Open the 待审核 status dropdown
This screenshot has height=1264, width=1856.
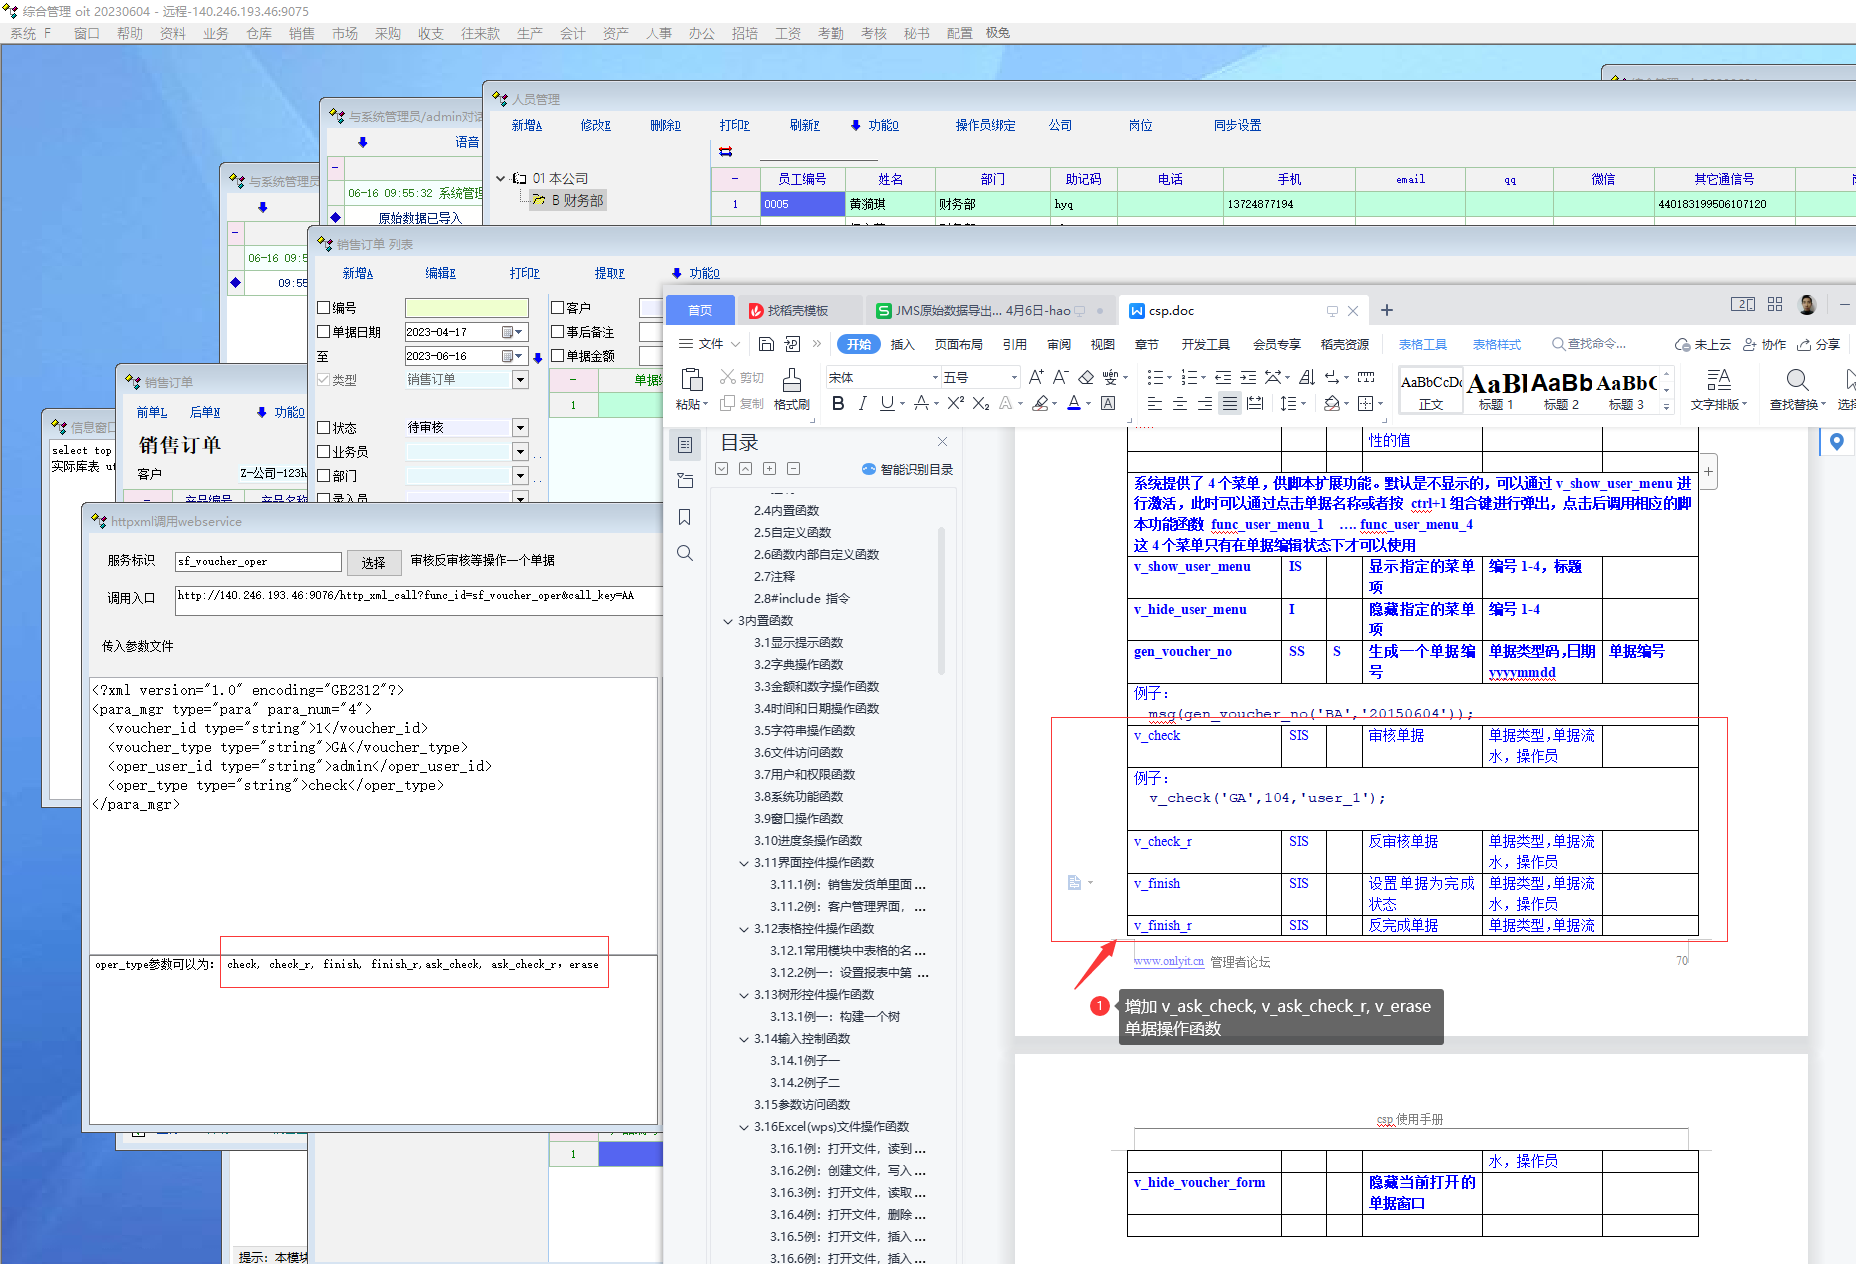click(520, 428)
